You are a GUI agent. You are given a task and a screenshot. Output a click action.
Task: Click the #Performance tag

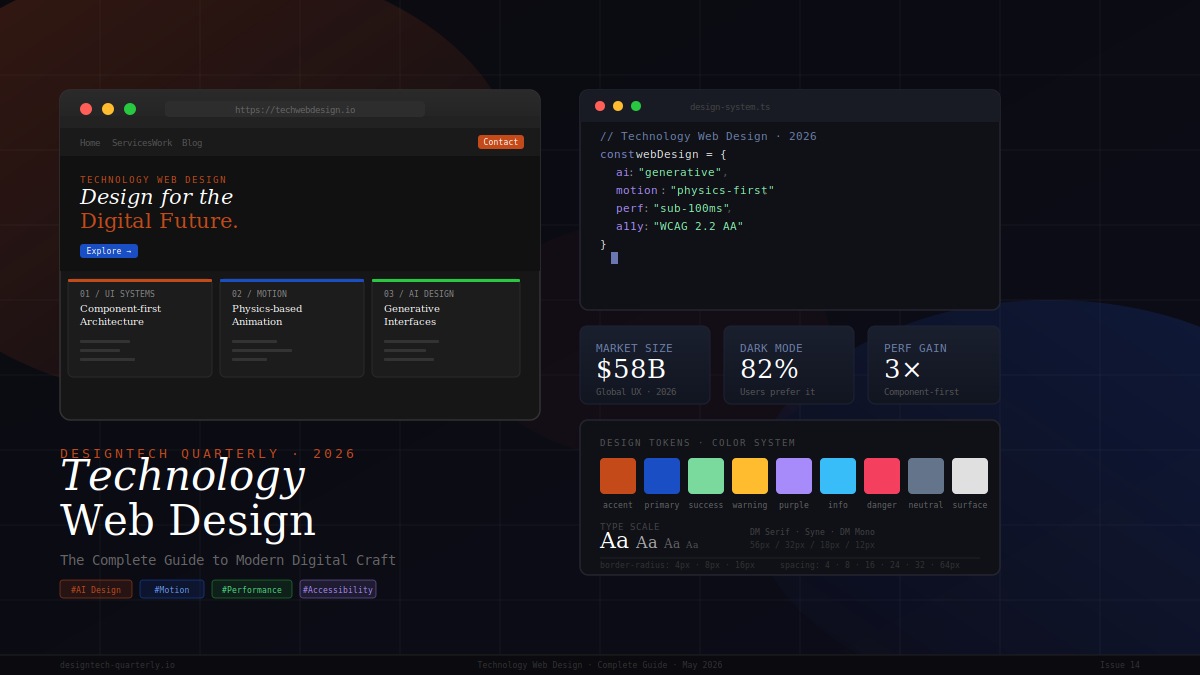pos(252,589)
